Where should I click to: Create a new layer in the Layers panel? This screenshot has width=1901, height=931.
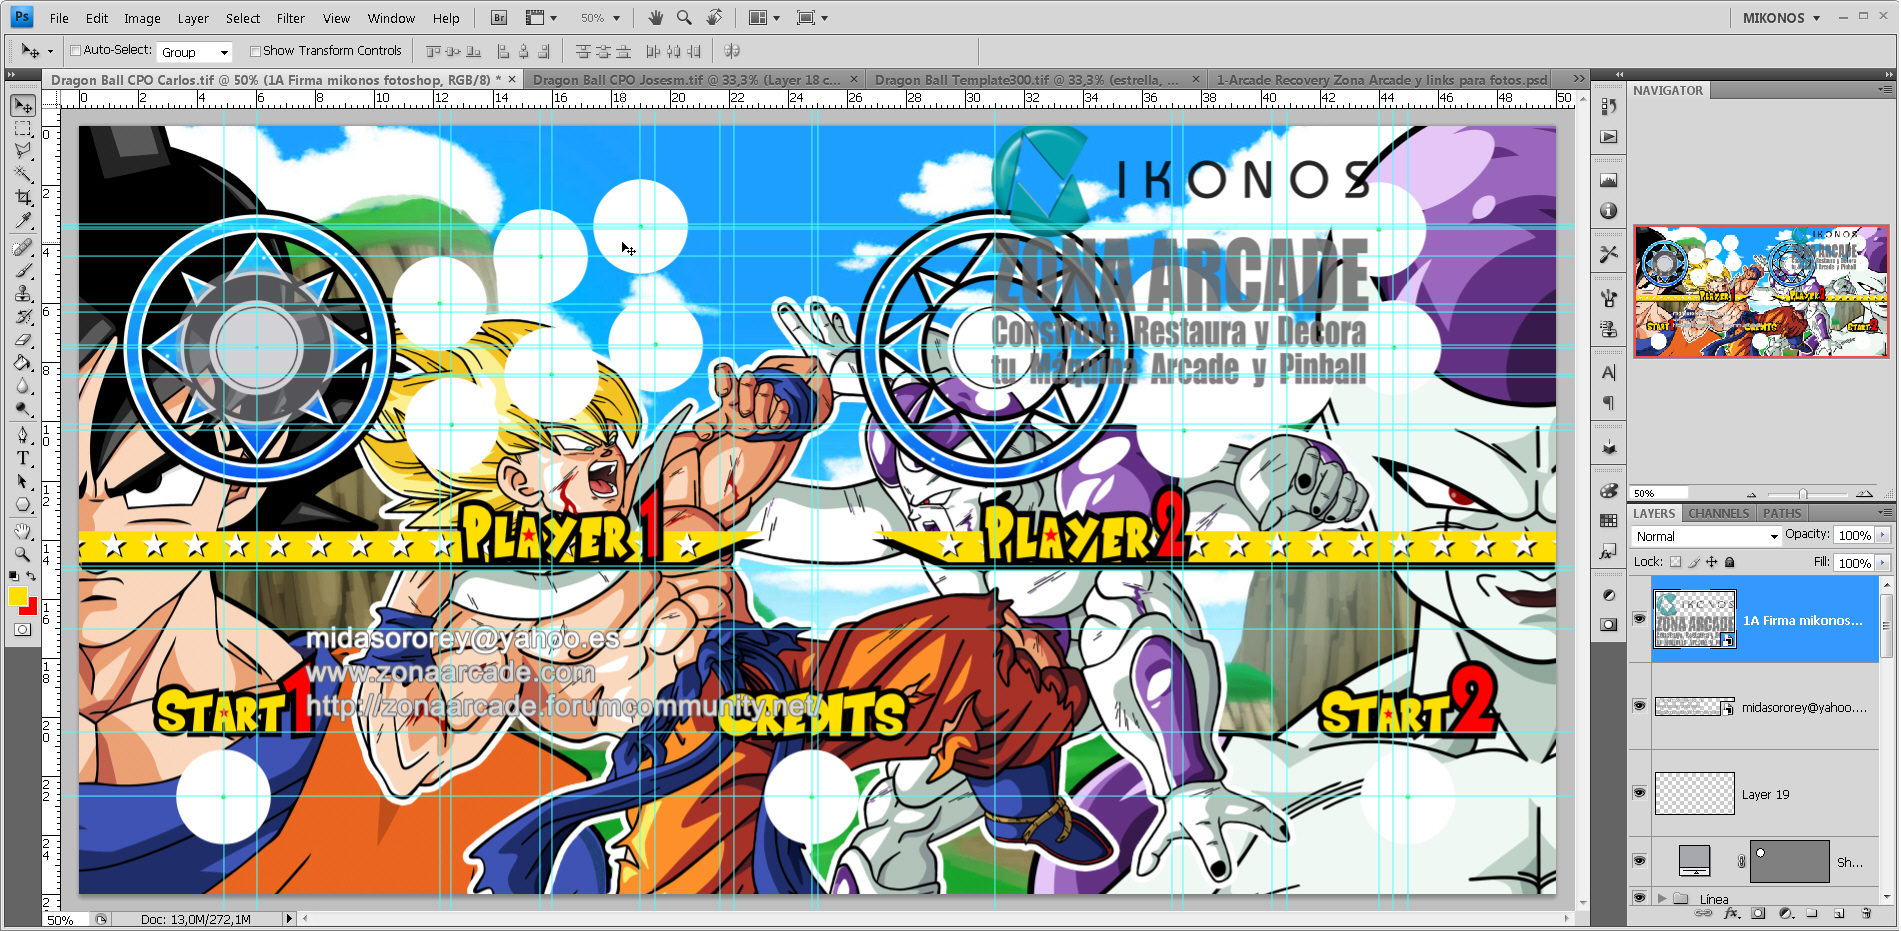click(1838, 913)
